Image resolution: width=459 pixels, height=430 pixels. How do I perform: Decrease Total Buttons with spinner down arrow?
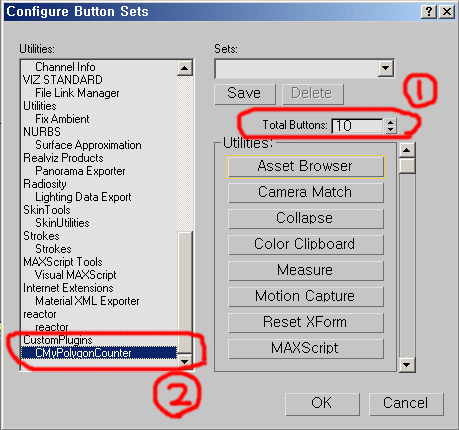[391, 130]
